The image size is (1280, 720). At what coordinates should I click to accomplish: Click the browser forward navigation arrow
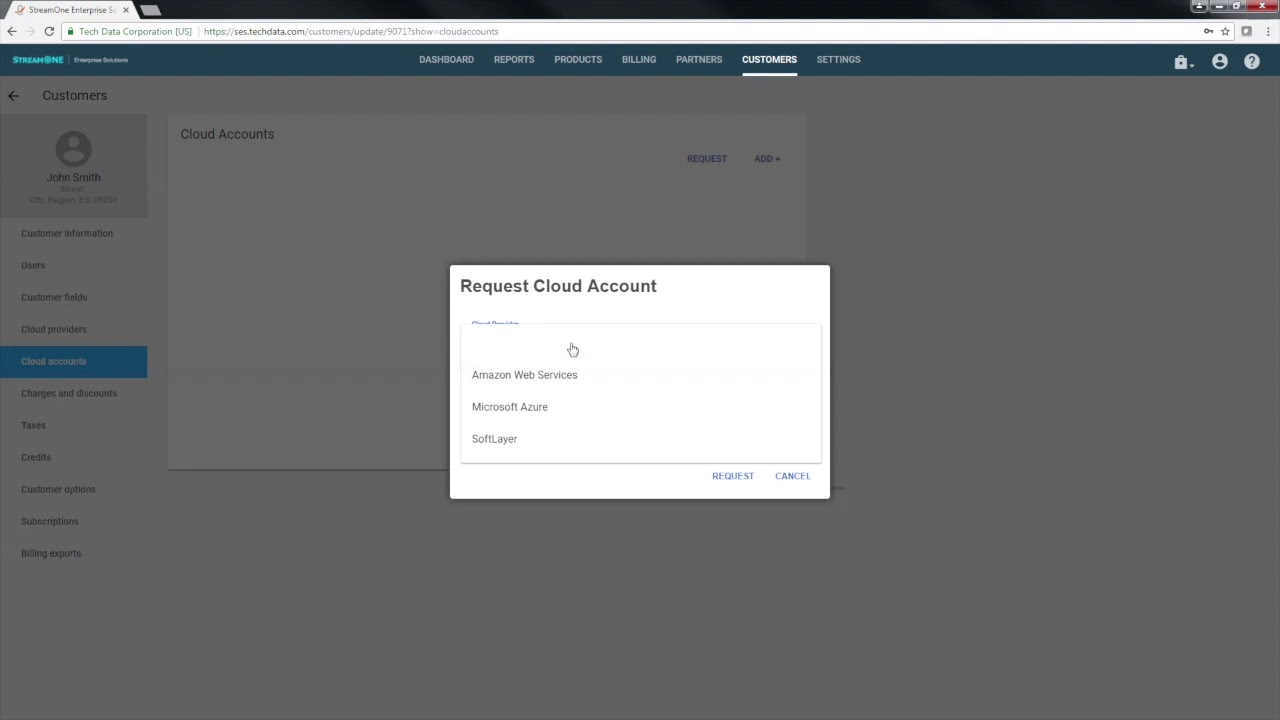(x=31, y=32)
